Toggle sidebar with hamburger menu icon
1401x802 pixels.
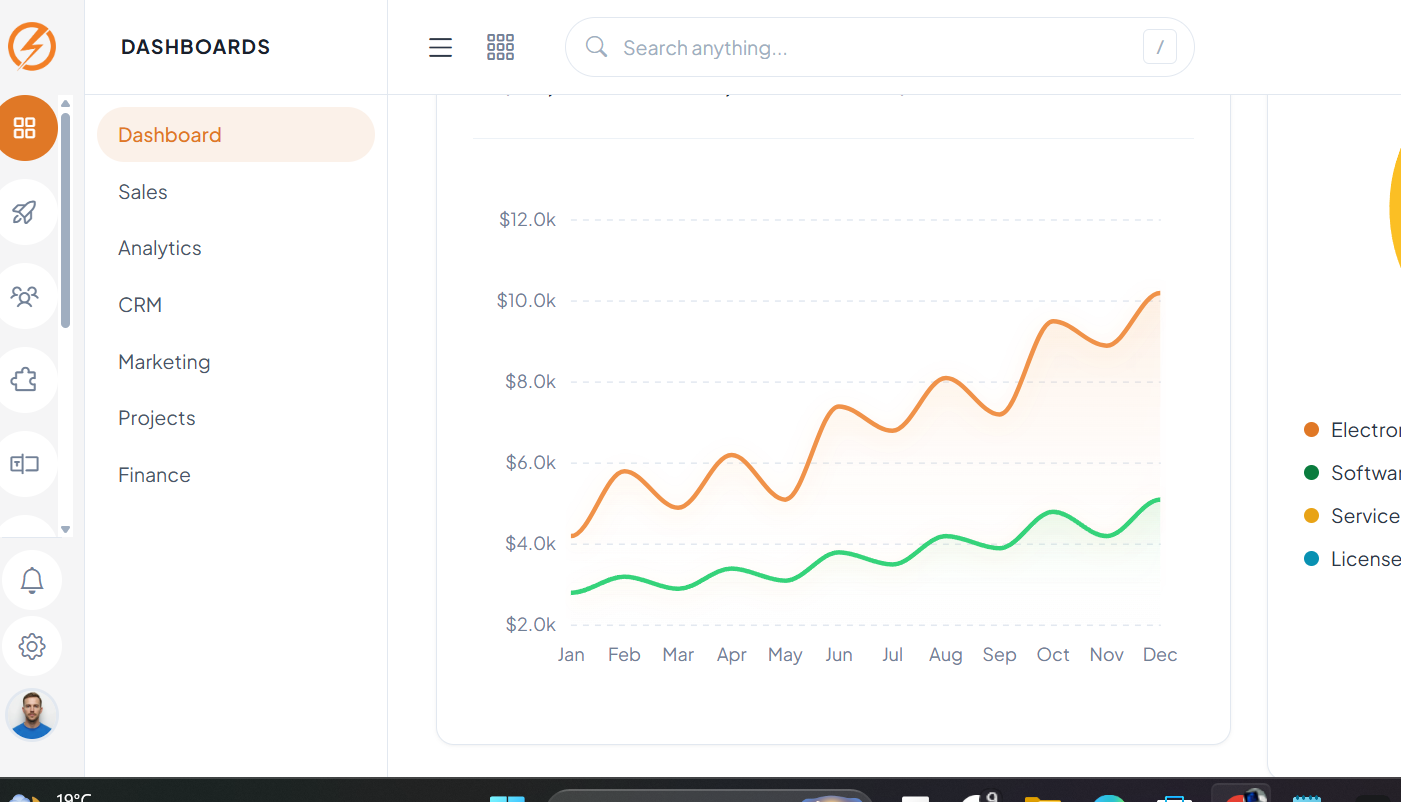(440, 47)
